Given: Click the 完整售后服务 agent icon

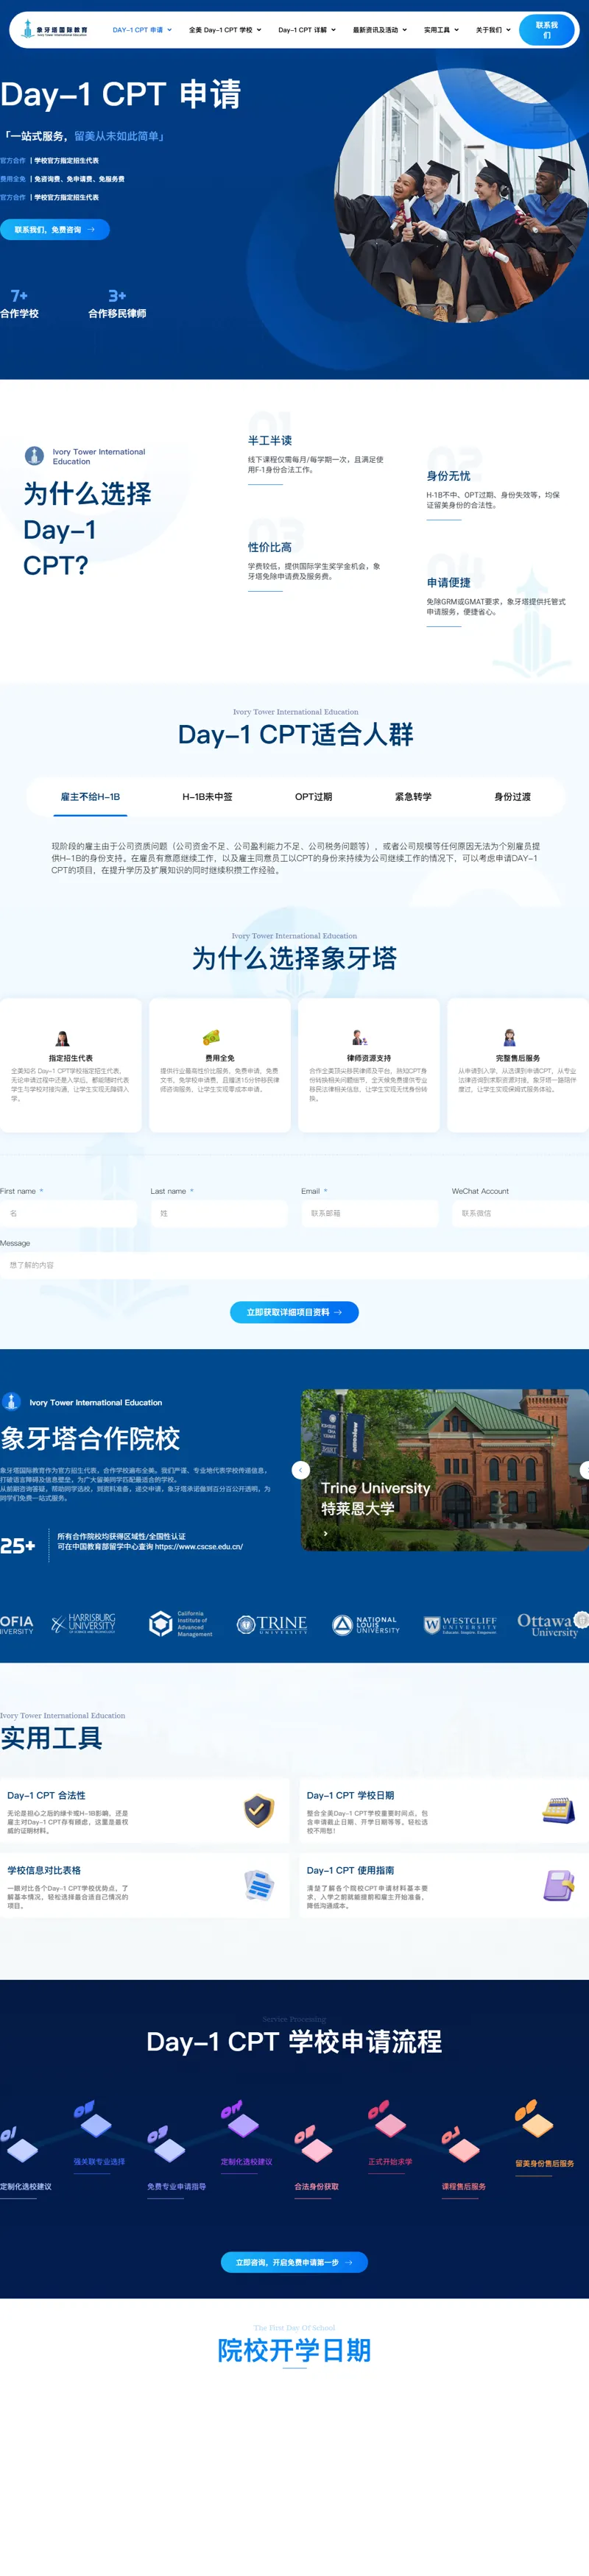Looking at the screenshot, I should click(509, 1038).
